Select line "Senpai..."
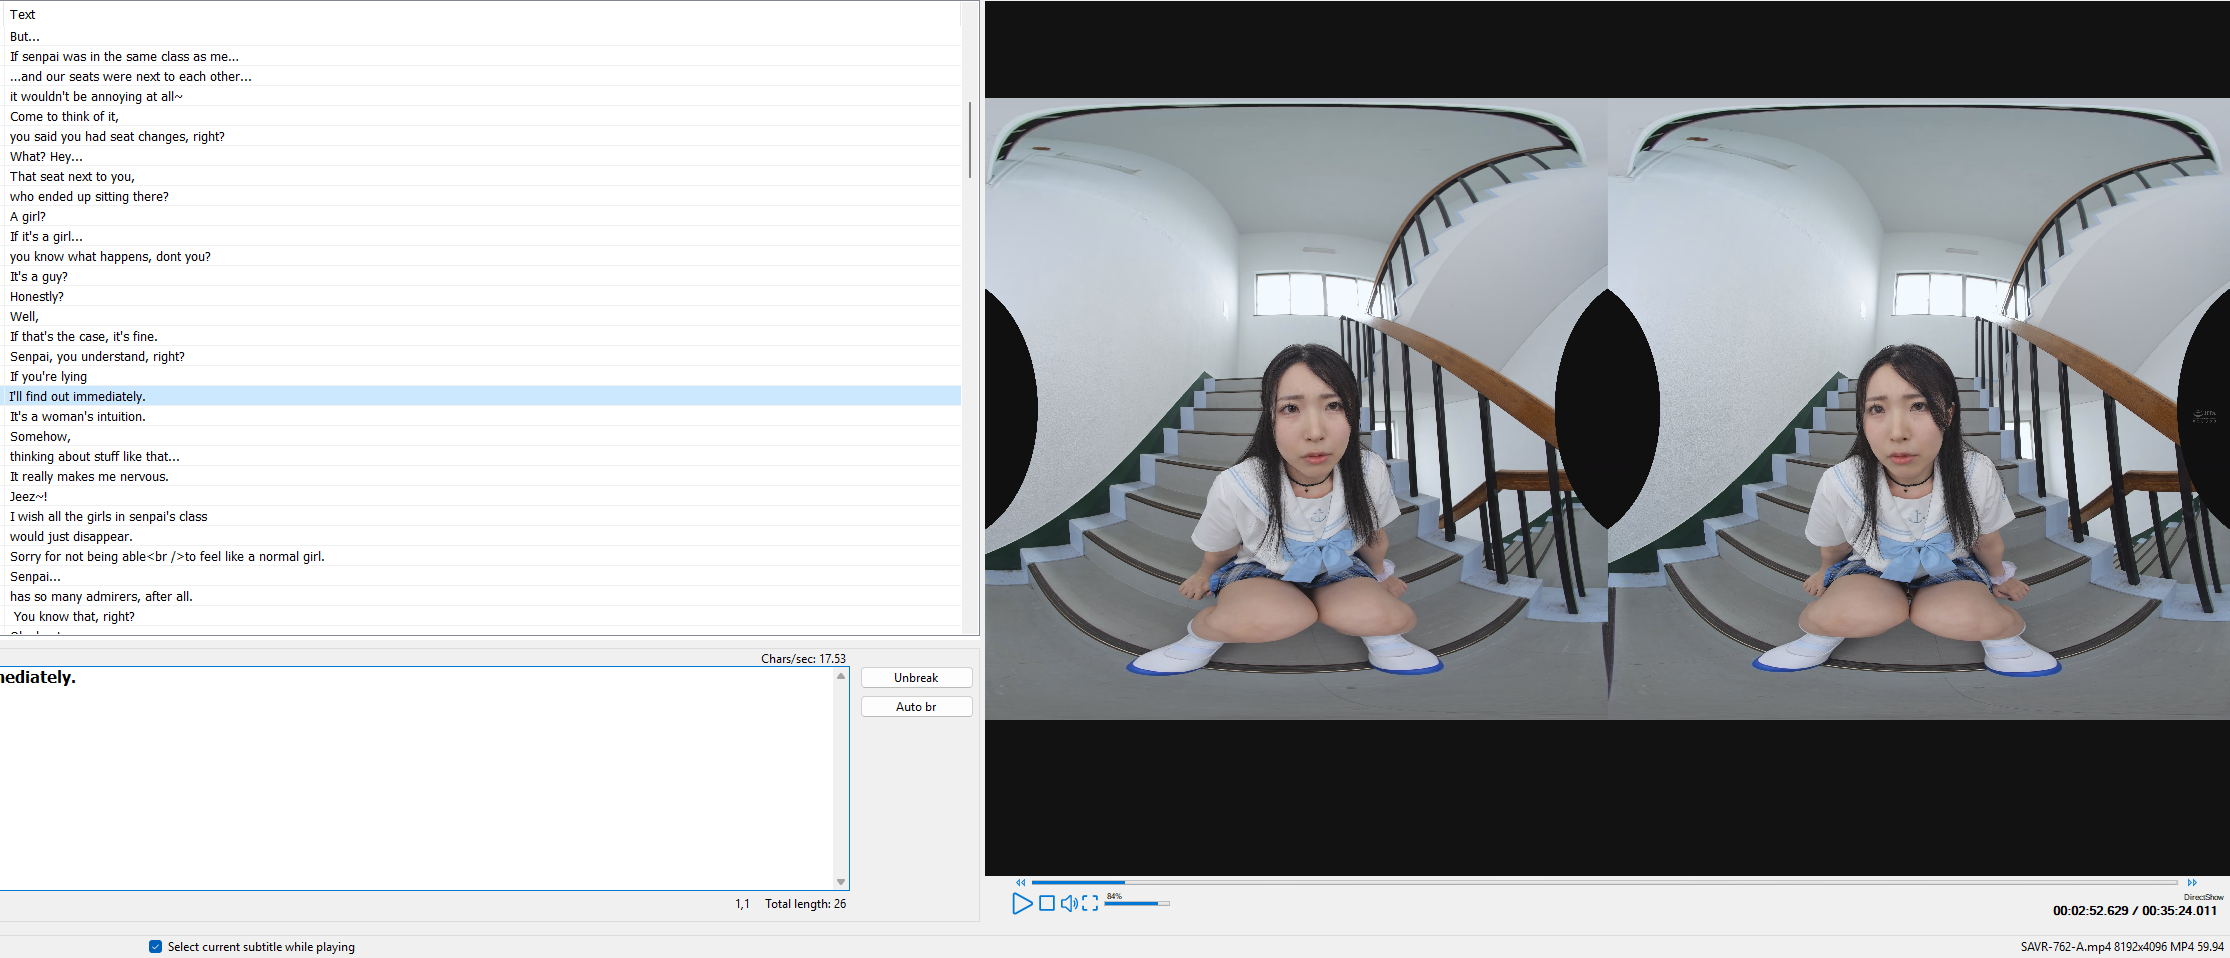This screenshot has height=958, width=2230. coord(482,577)
